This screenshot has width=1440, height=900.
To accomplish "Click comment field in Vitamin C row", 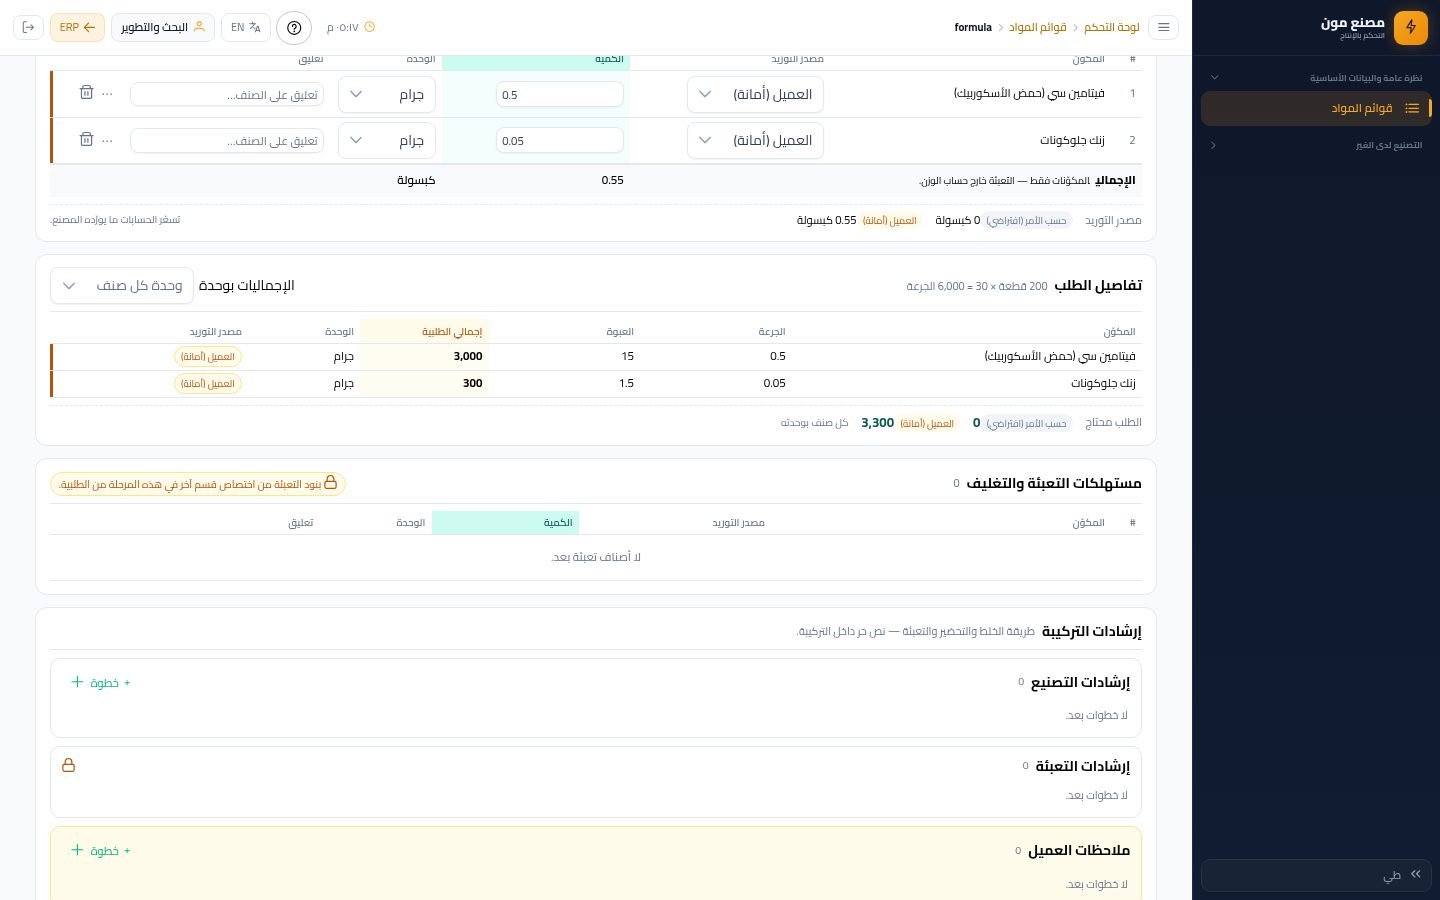I will tap(227, 94).
